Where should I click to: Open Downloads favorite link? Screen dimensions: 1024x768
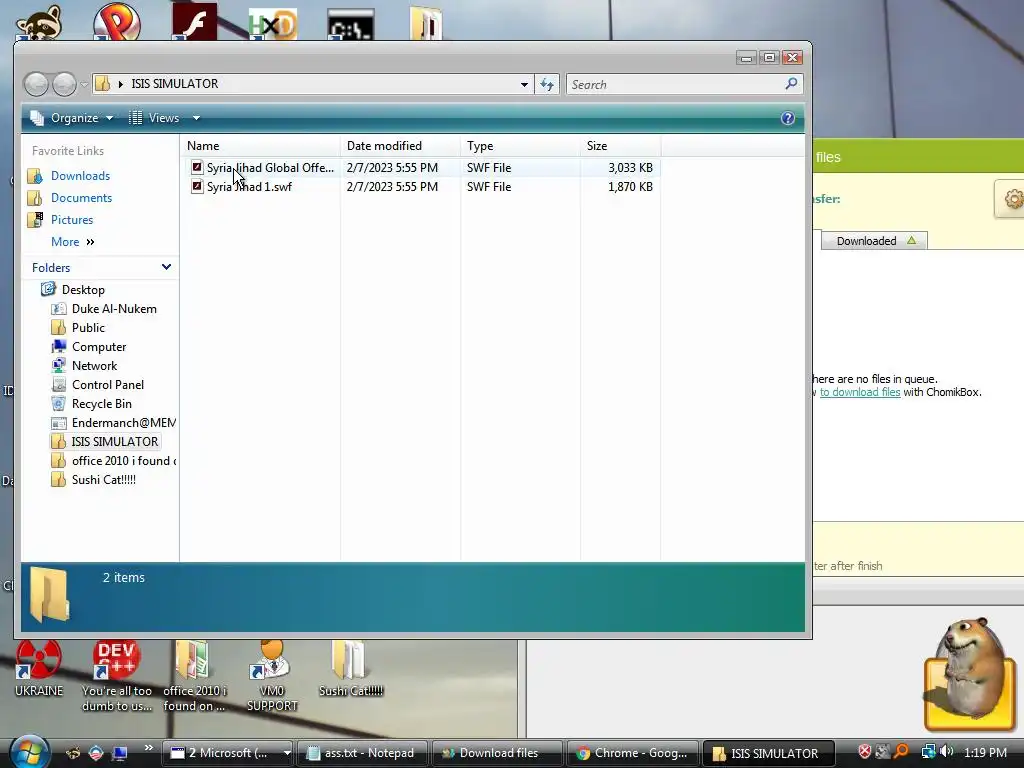69,176
